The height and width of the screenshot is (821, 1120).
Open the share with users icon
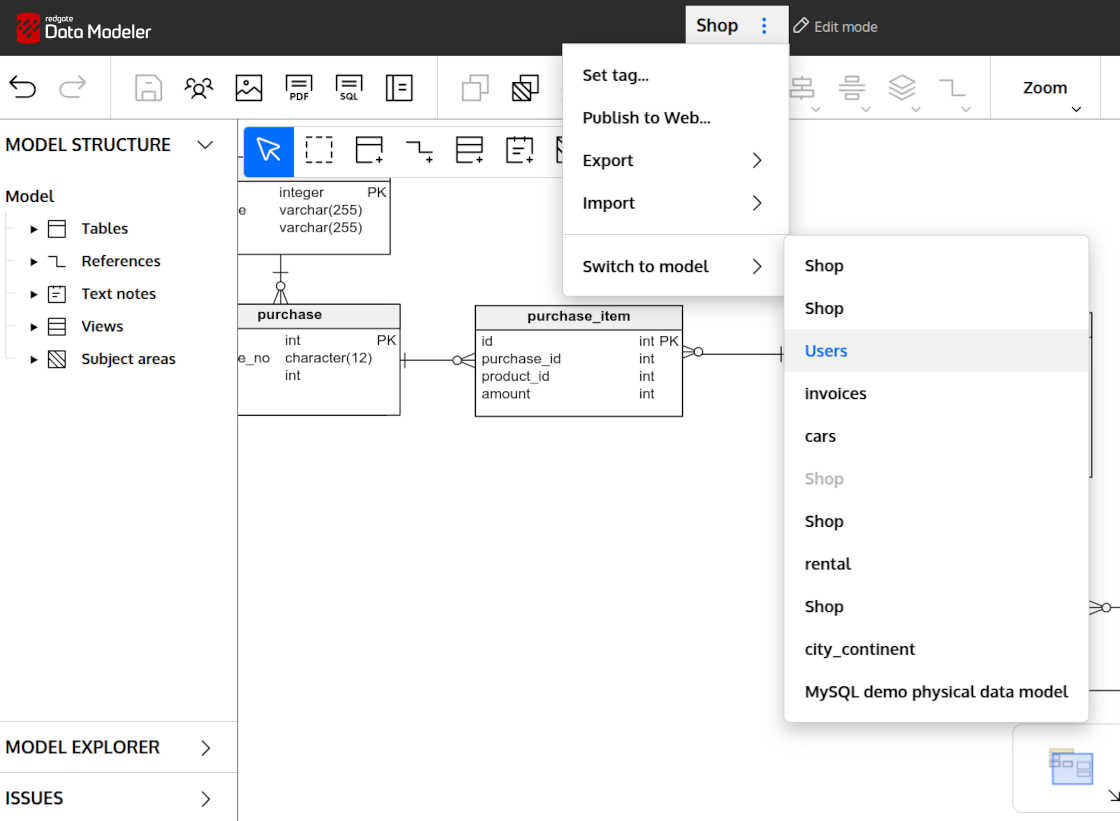coord(199,88)
